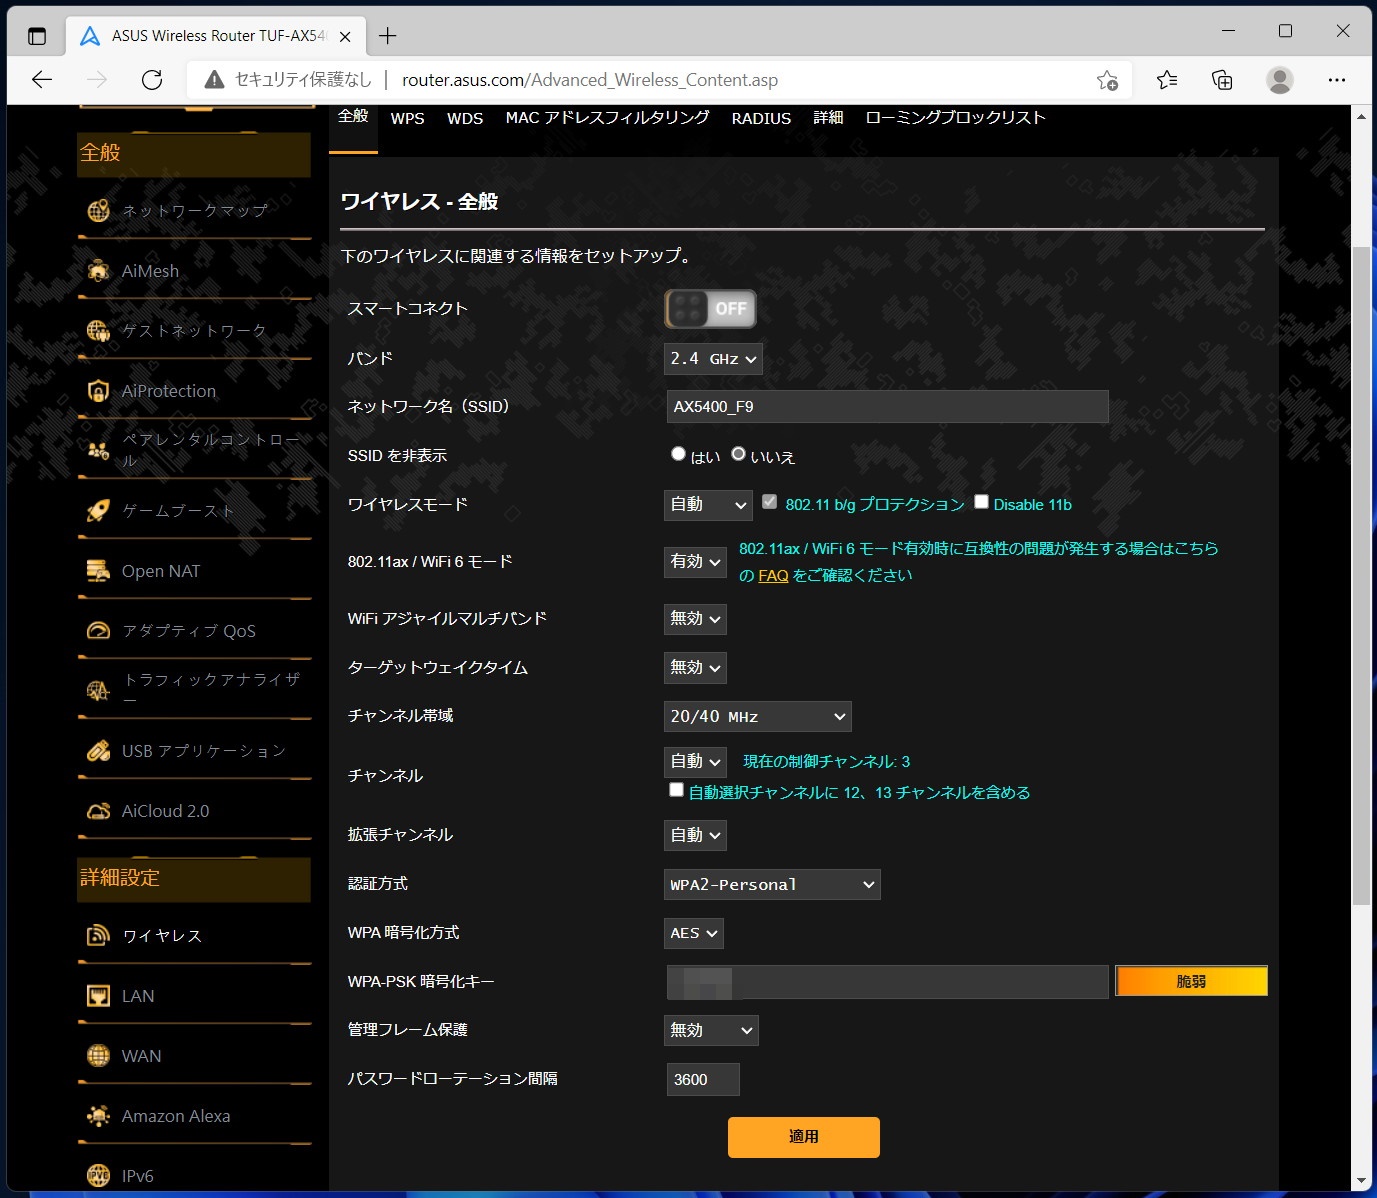
Task: Toggle the Smart Connect (スマートコネクト) switch
Action: [710, 309]
